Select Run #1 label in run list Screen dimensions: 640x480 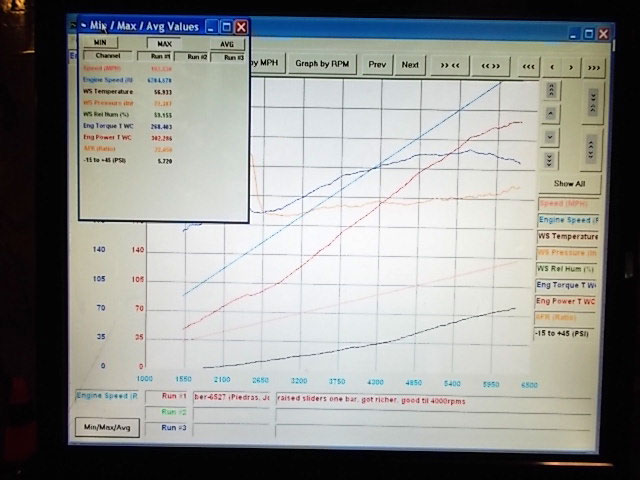tap(174, 396)
